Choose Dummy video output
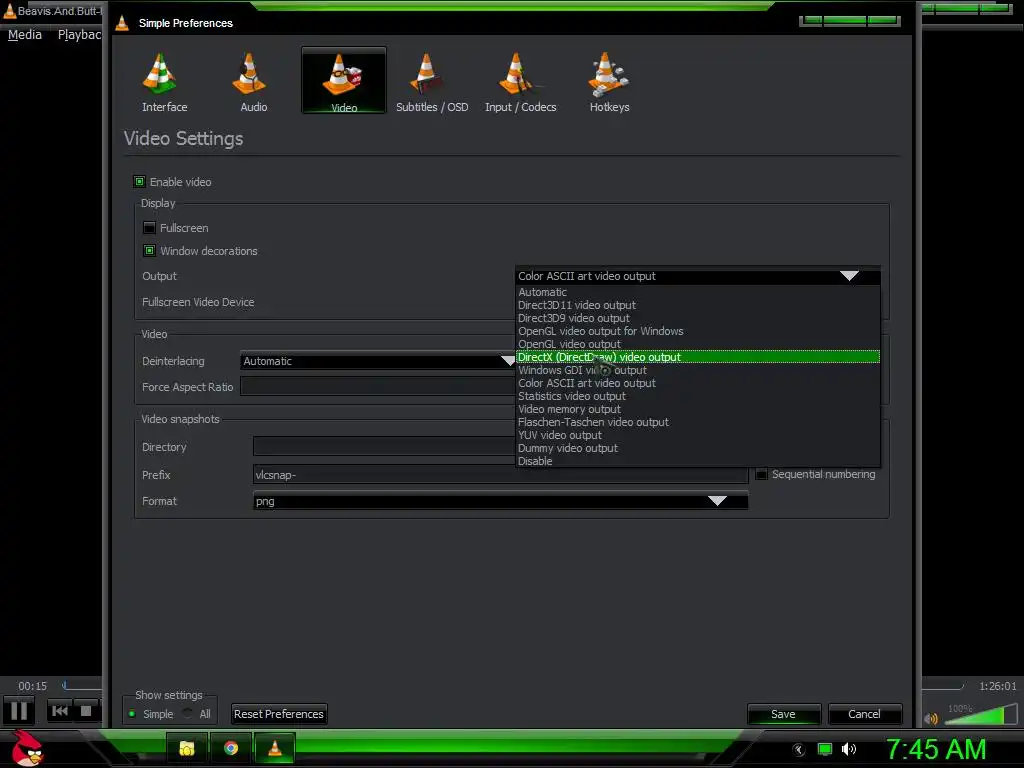Screen dimensions: 1024x768 [697, 448]
